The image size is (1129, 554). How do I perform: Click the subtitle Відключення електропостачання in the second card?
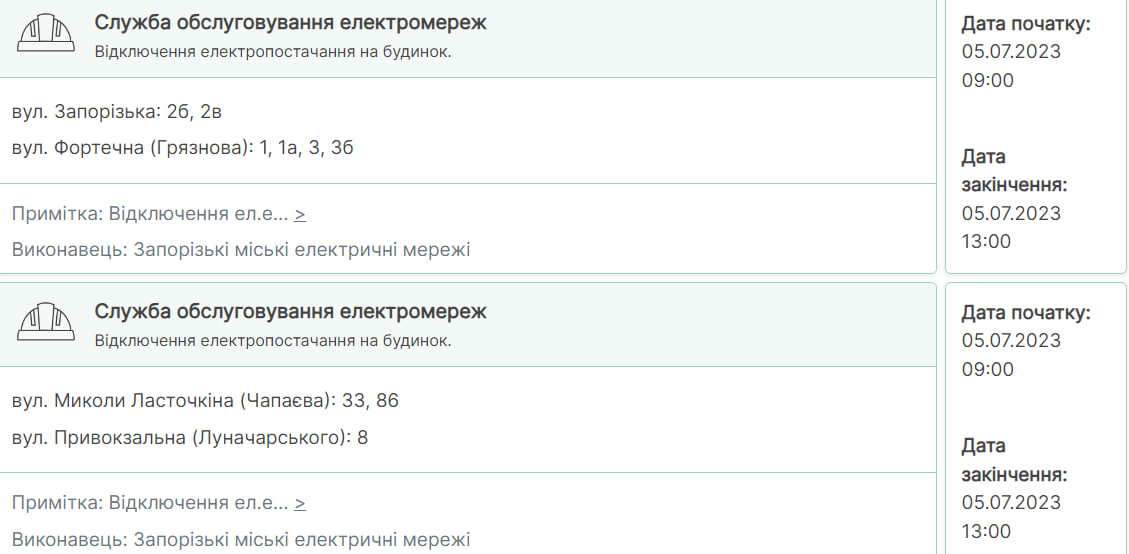pos(273,341)
